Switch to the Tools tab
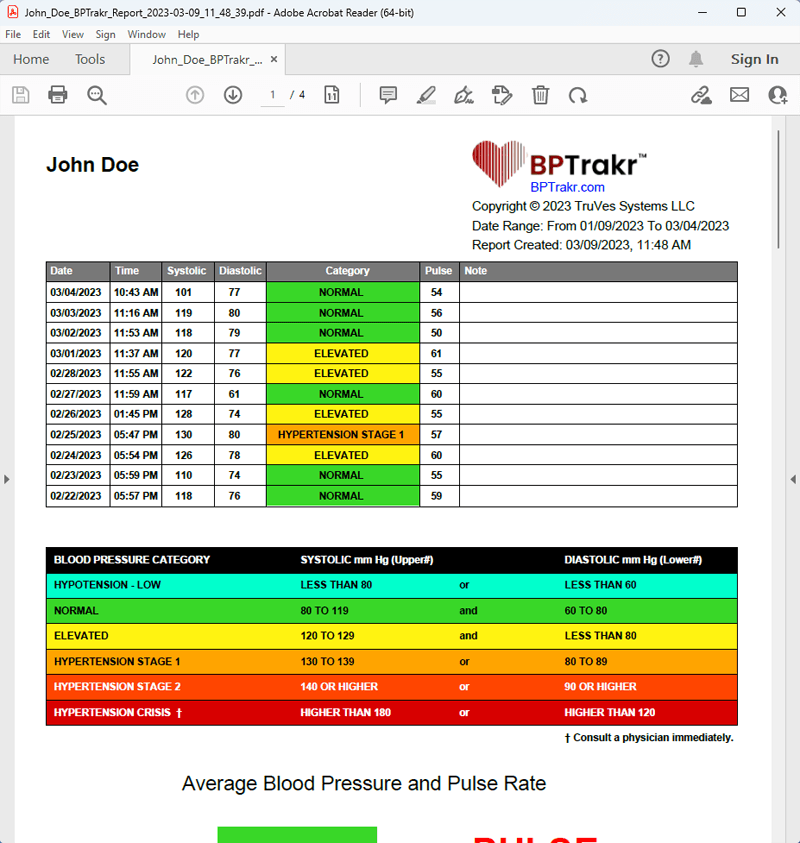 pyautogui.click(x=90, y=59)
